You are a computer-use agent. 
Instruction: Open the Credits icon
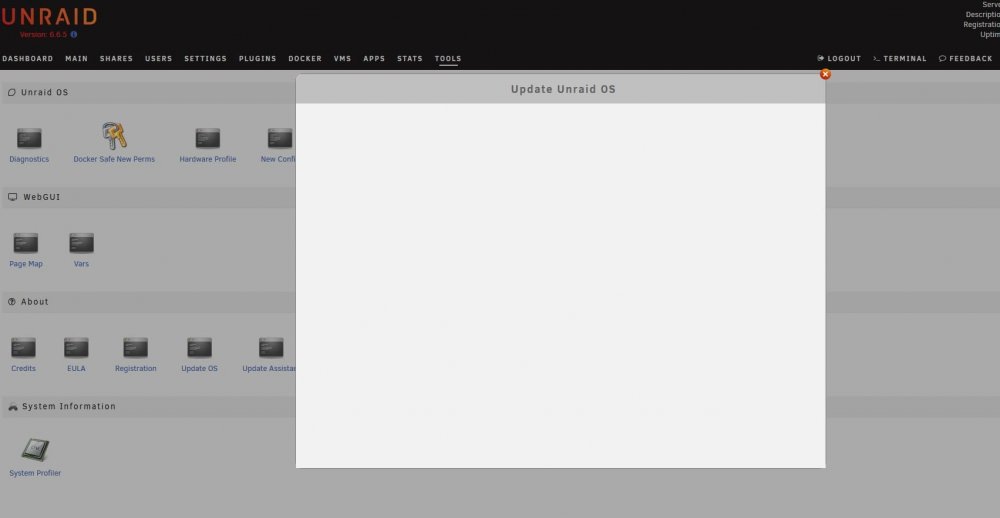tap(24, 348)
